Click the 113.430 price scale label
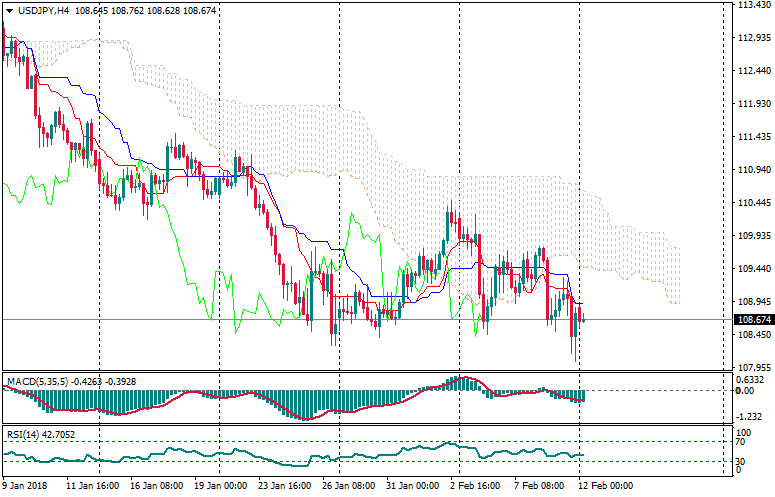Image resolution: width=775 pixels, height=497 pixels. tap(752, 6)
